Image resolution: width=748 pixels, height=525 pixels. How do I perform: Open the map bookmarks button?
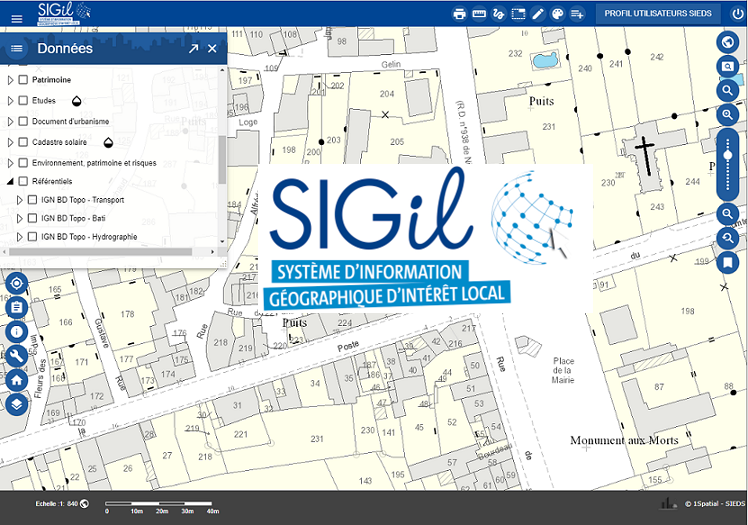point(727,262)
